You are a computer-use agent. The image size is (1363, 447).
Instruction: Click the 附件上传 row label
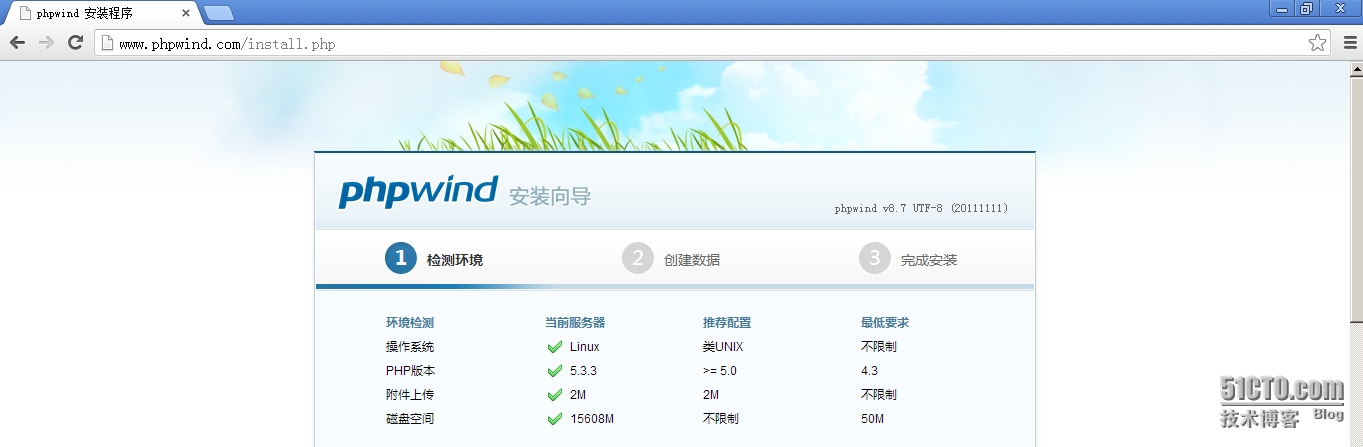410,395
